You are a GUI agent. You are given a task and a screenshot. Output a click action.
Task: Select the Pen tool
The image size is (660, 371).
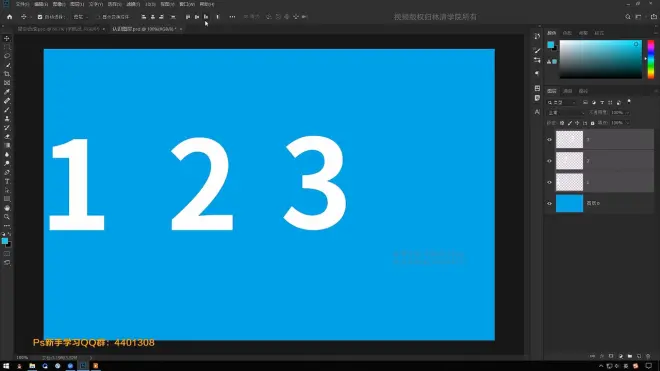(x=7, y=172)
